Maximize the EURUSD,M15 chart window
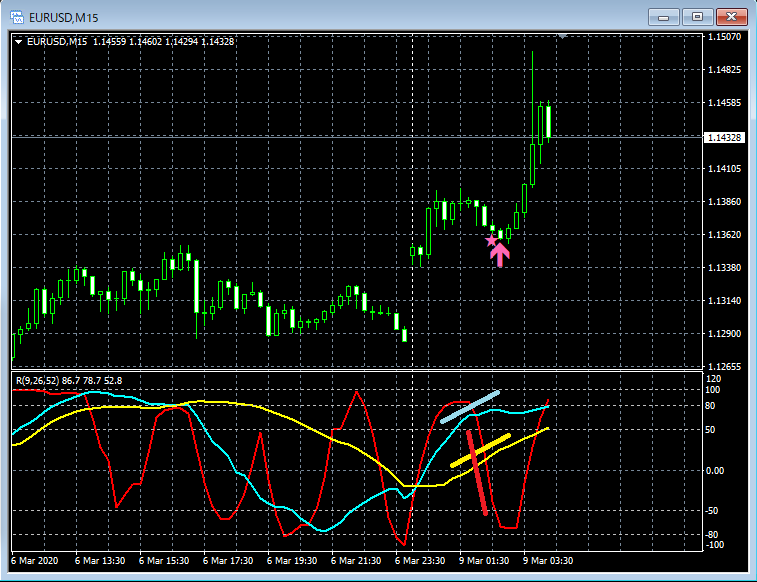Viewport: 757px width, 582px height. point(697,17)
